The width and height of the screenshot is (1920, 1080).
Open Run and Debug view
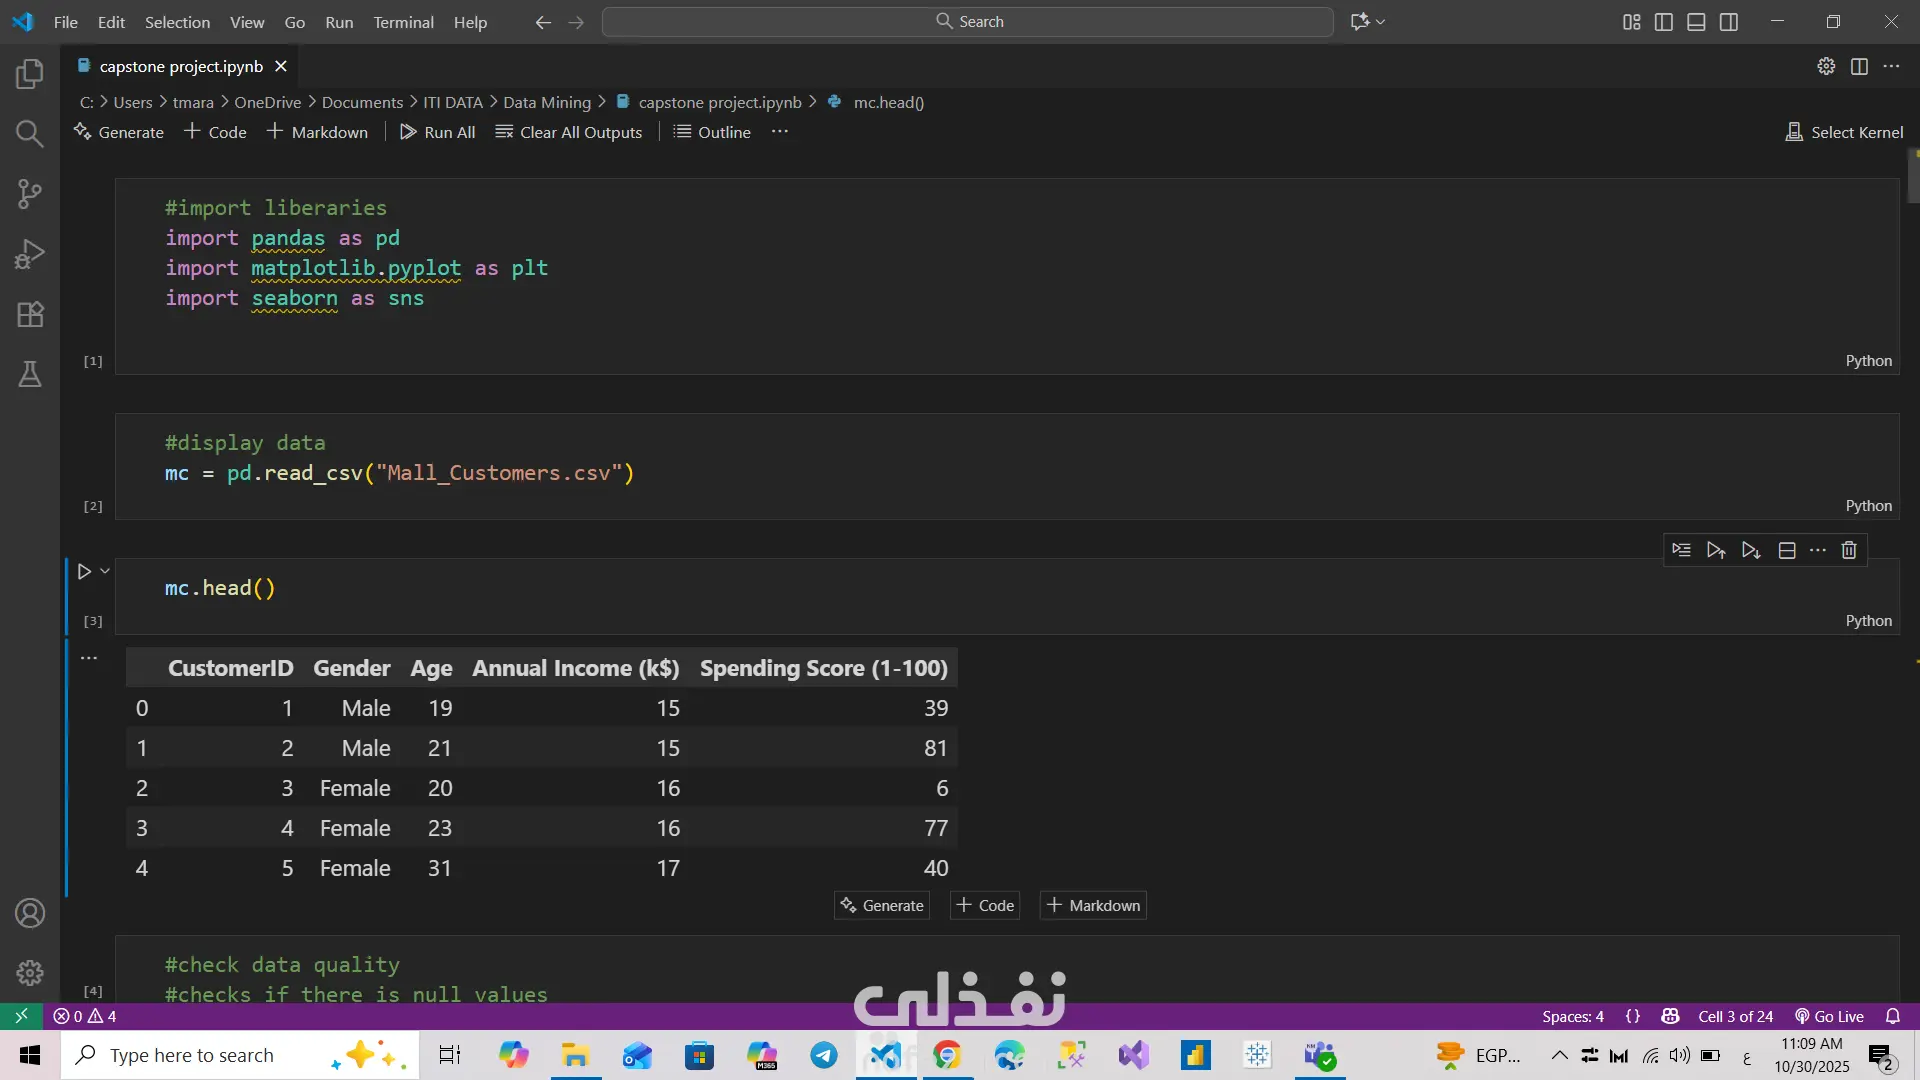pyautogui.click(x=30, y=254)
